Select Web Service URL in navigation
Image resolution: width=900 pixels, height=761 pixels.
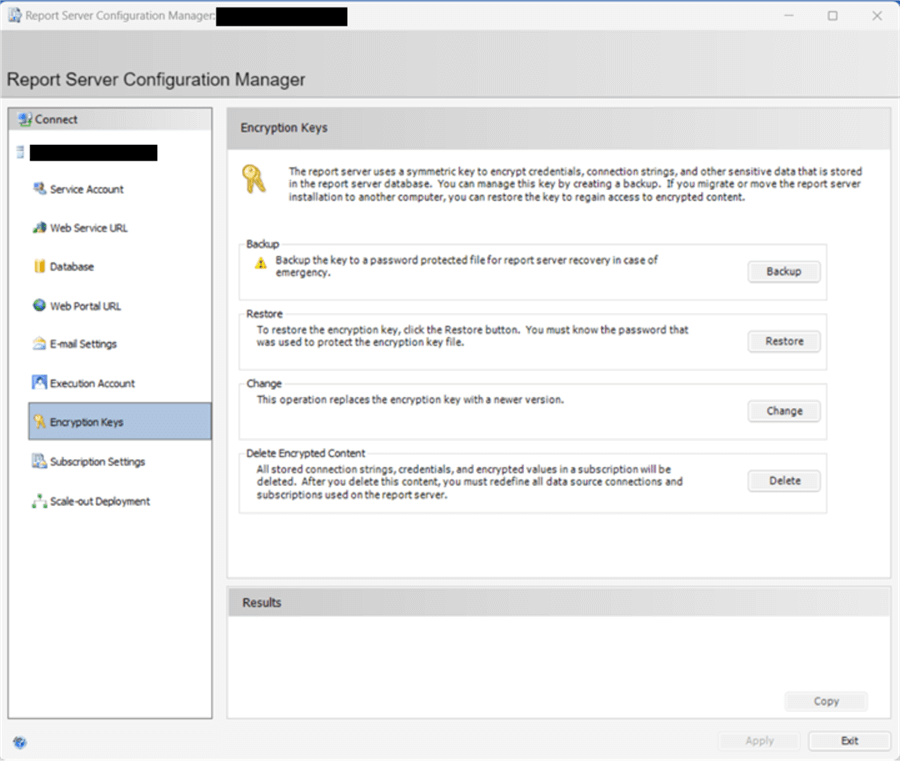tap(88, 228)
